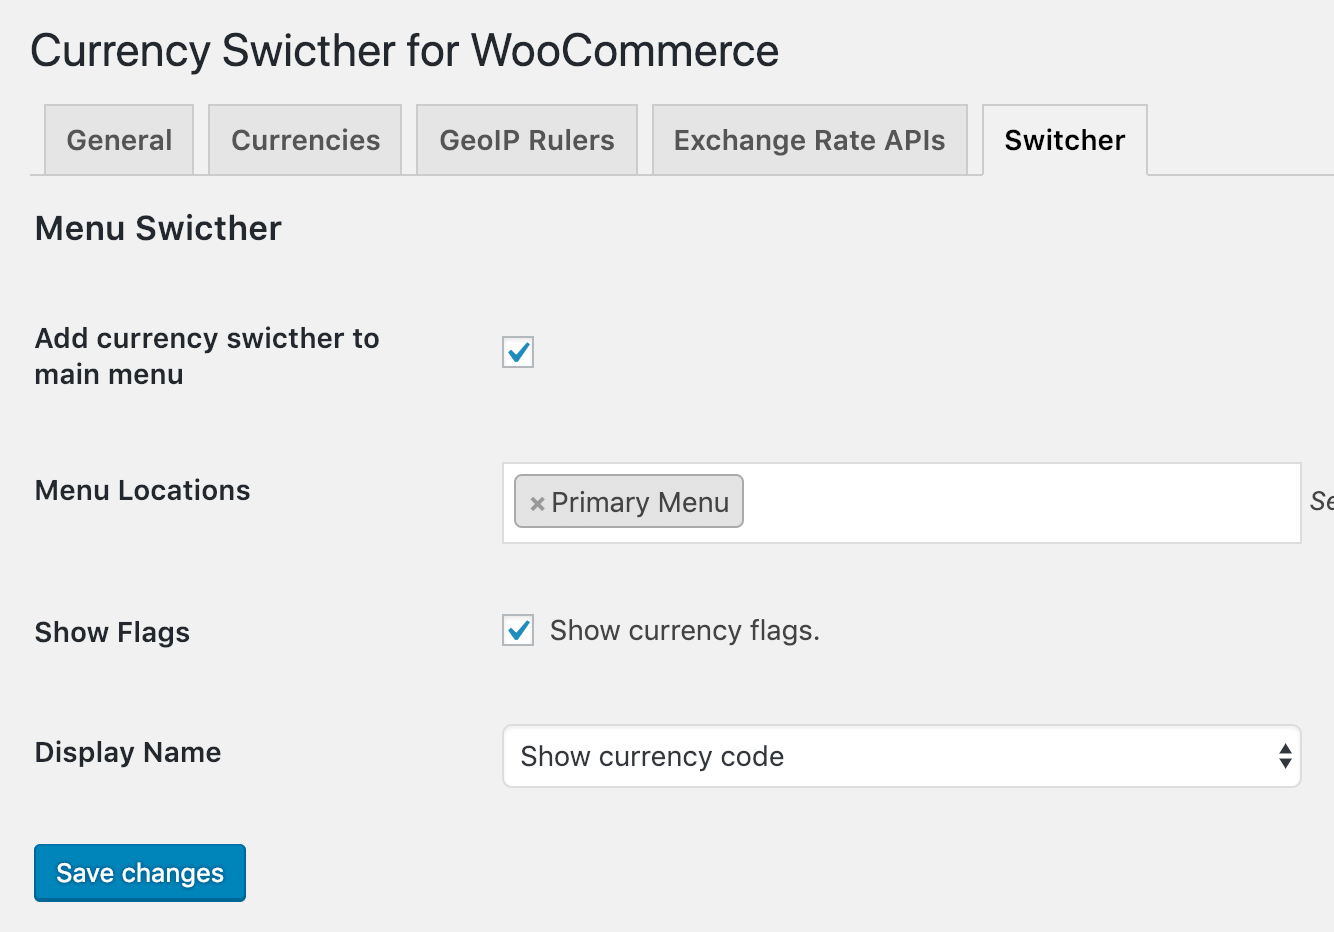Click the Menu Locations label
This screenshot has height=932, width=1334.
[x=143, y=490]
